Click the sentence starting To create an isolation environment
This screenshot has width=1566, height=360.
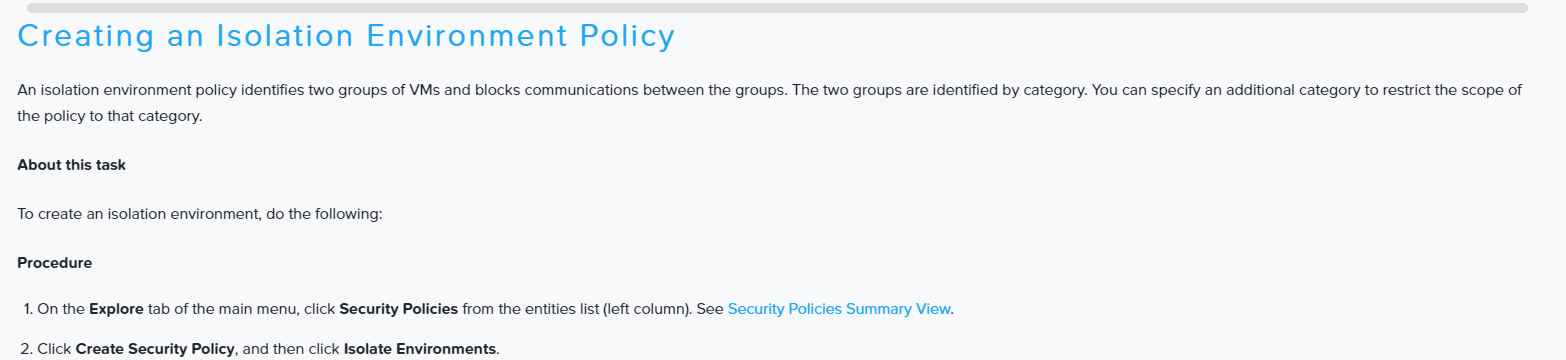pyautogui.click(x=200, y=214)
